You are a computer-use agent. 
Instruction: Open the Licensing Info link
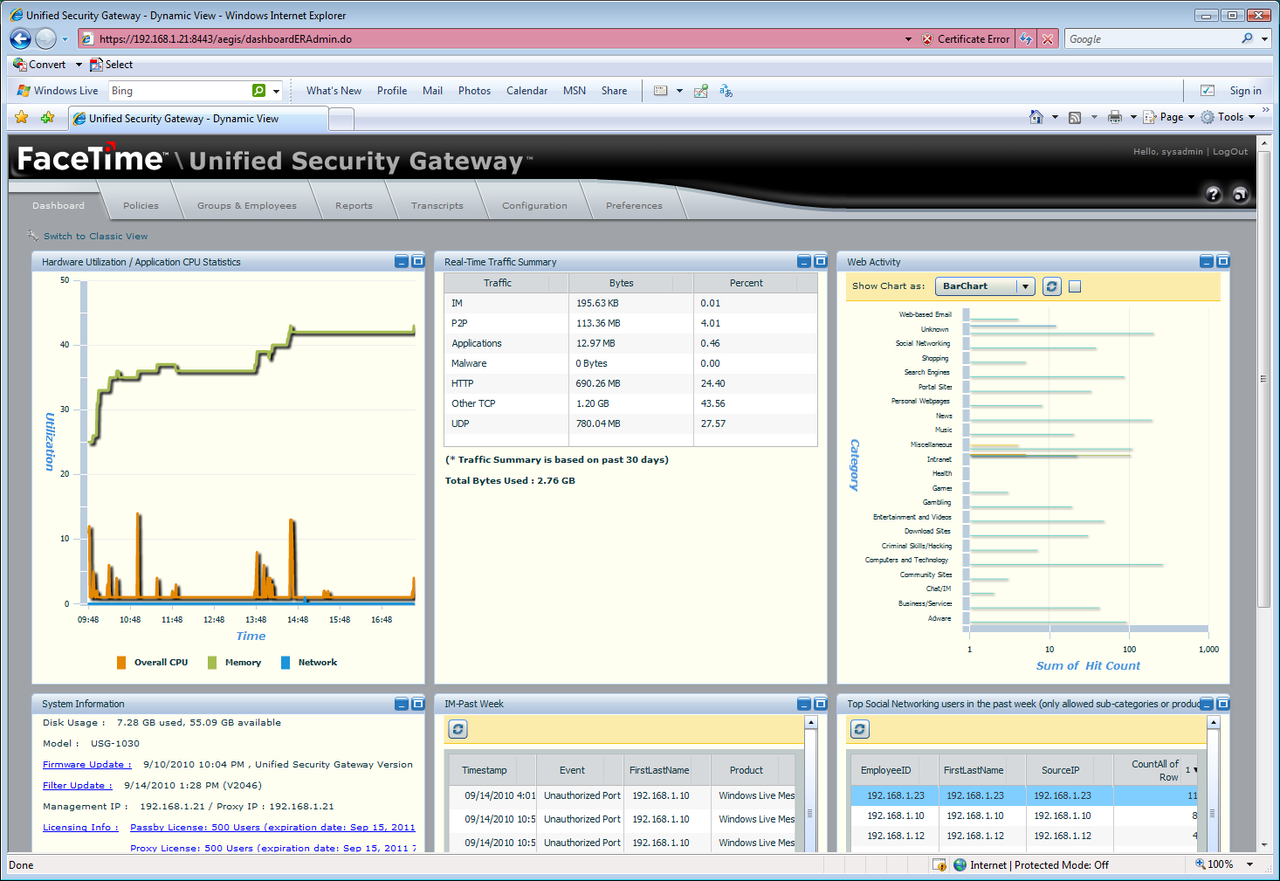80,827
